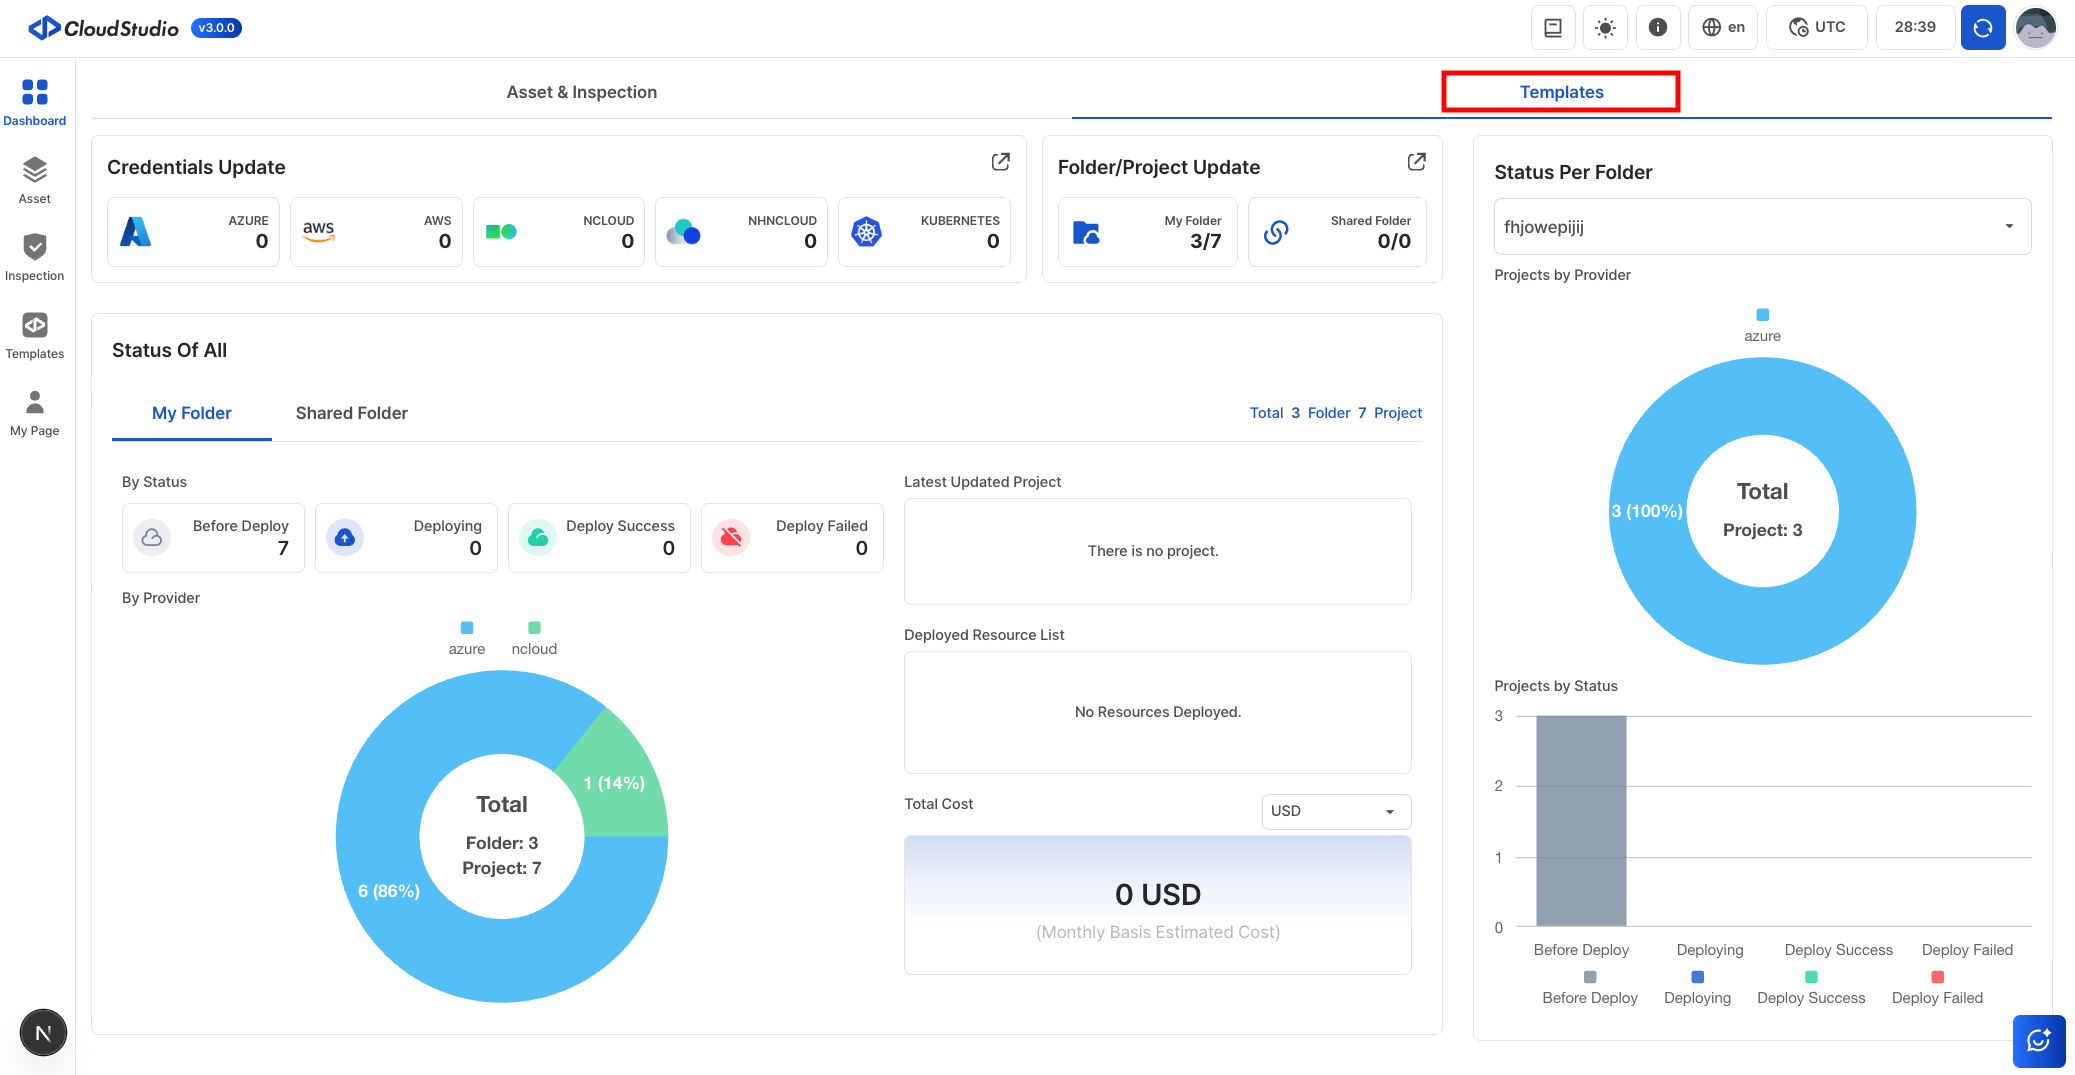Open Asset page from sidebar
2075x1075 pixels.
(34, 180)
